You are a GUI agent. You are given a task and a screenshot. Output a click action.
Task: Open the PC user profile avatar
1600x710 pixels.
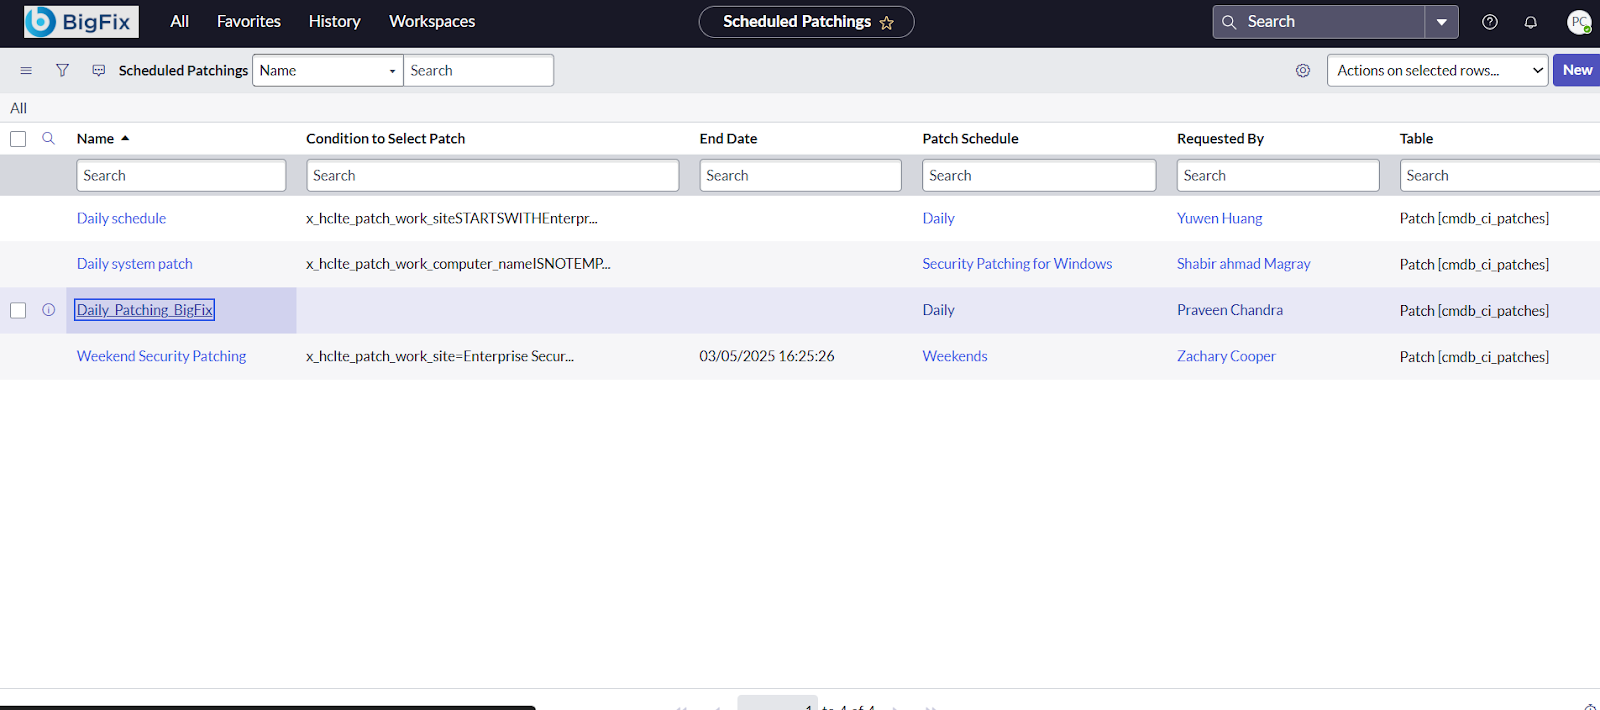point(1578,22)
